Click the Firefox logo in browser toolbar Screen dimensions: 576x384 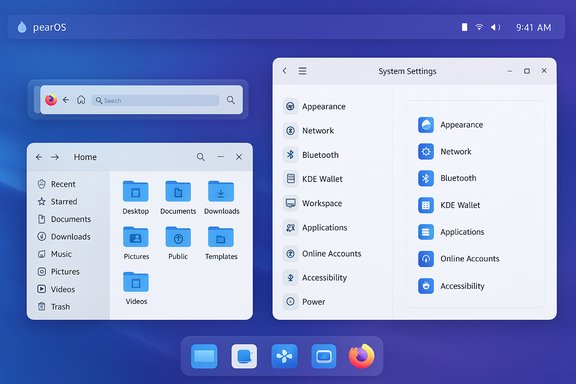coord(51,100)
